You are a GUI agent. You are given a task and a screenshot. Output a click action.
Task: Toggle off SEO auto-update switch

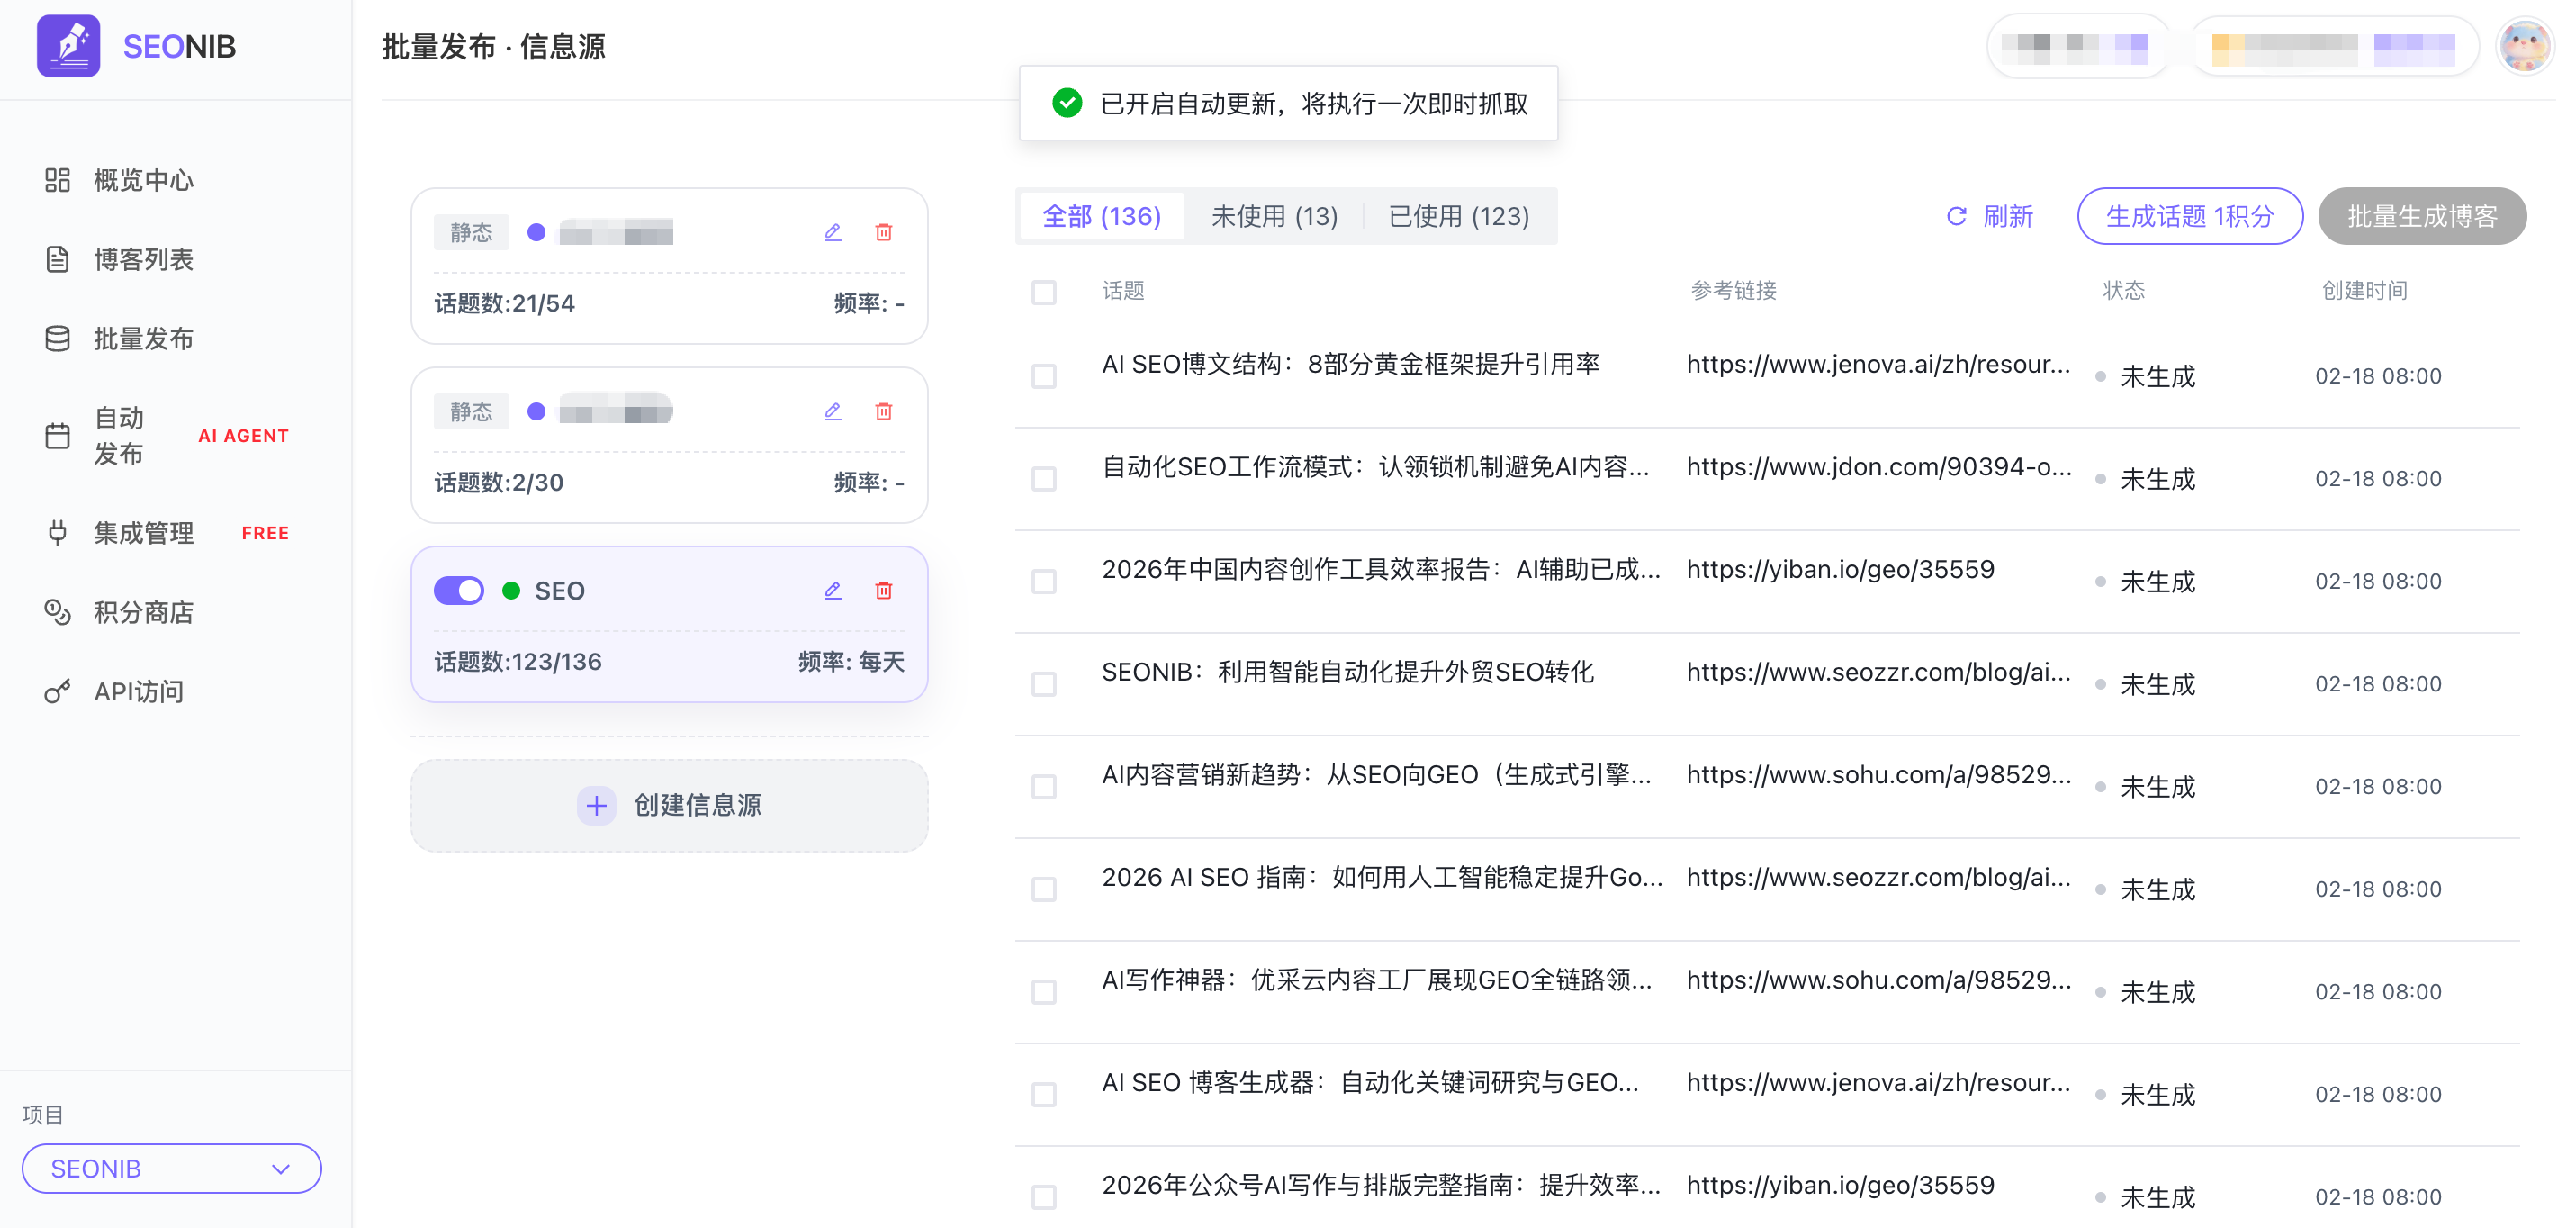coord(459,590)
